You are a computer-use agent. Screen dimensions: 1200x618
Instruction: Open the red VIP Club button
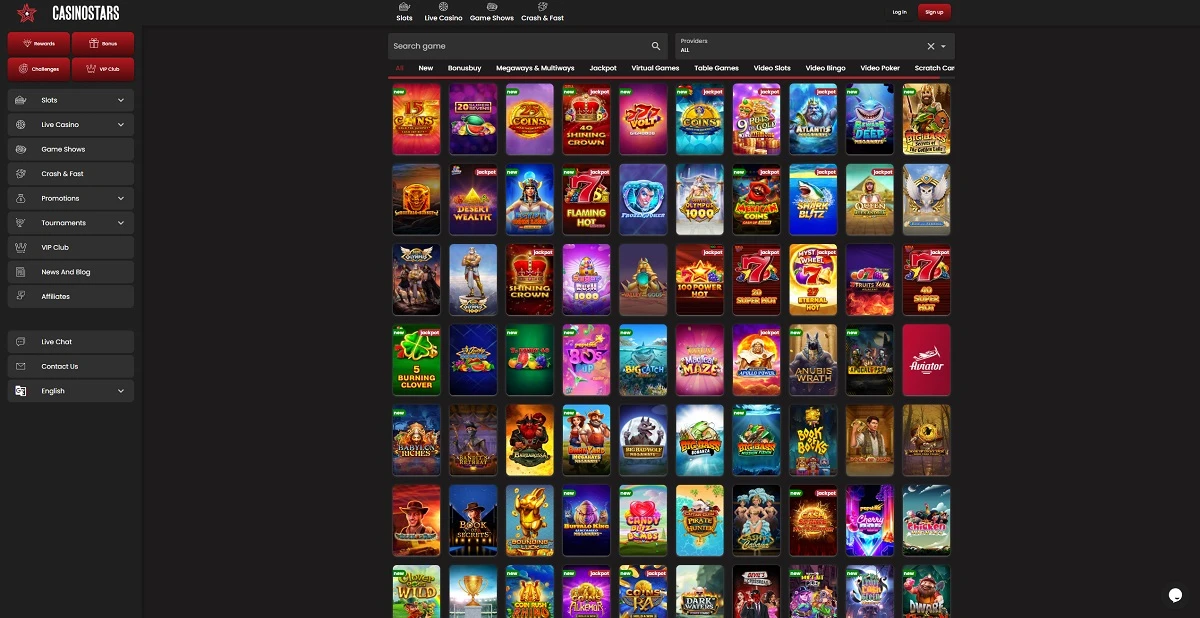103,69
